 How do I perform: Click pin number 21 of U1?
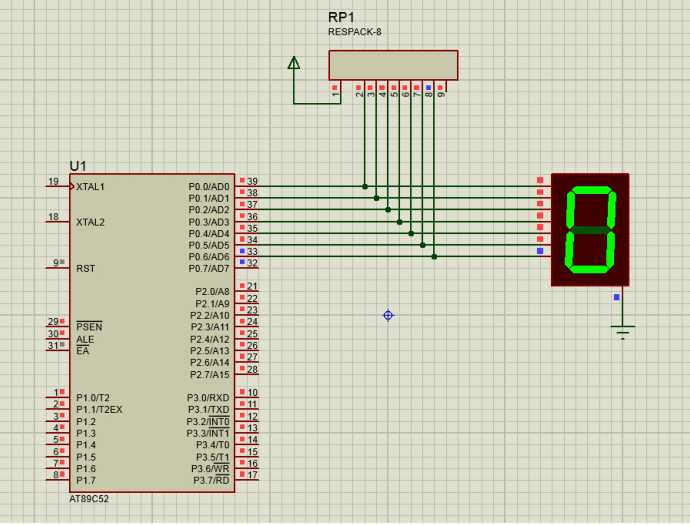pyautogui.click(x=252, y=286)
